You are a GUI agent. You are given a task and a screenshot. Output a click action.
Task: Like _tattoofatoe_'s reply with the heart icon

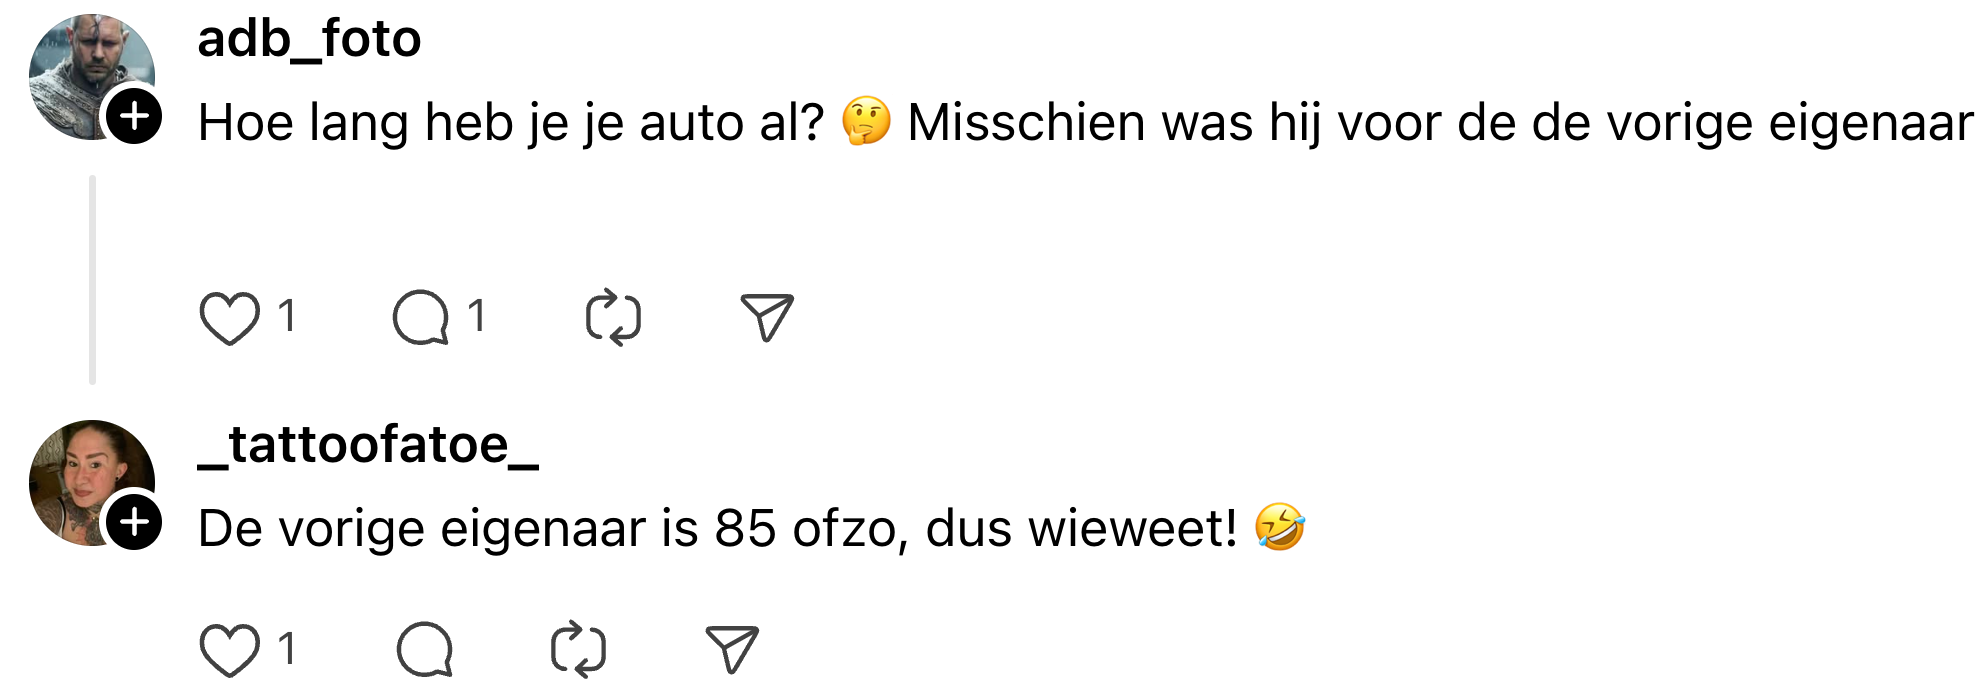[229, 650]
